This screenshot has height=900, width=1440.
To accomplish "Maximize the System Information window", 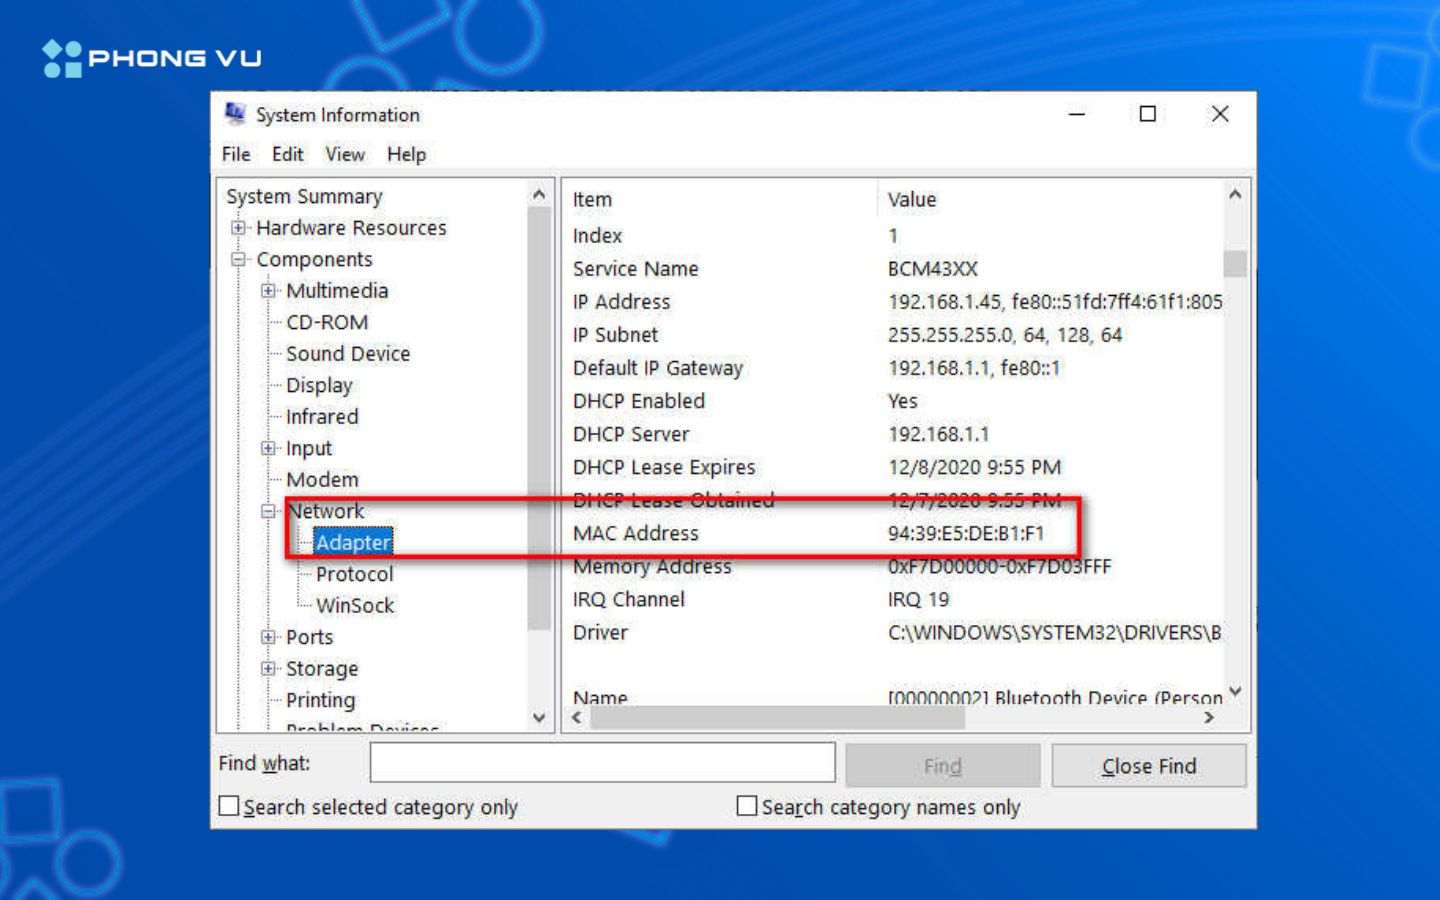I will (1148, 114).
